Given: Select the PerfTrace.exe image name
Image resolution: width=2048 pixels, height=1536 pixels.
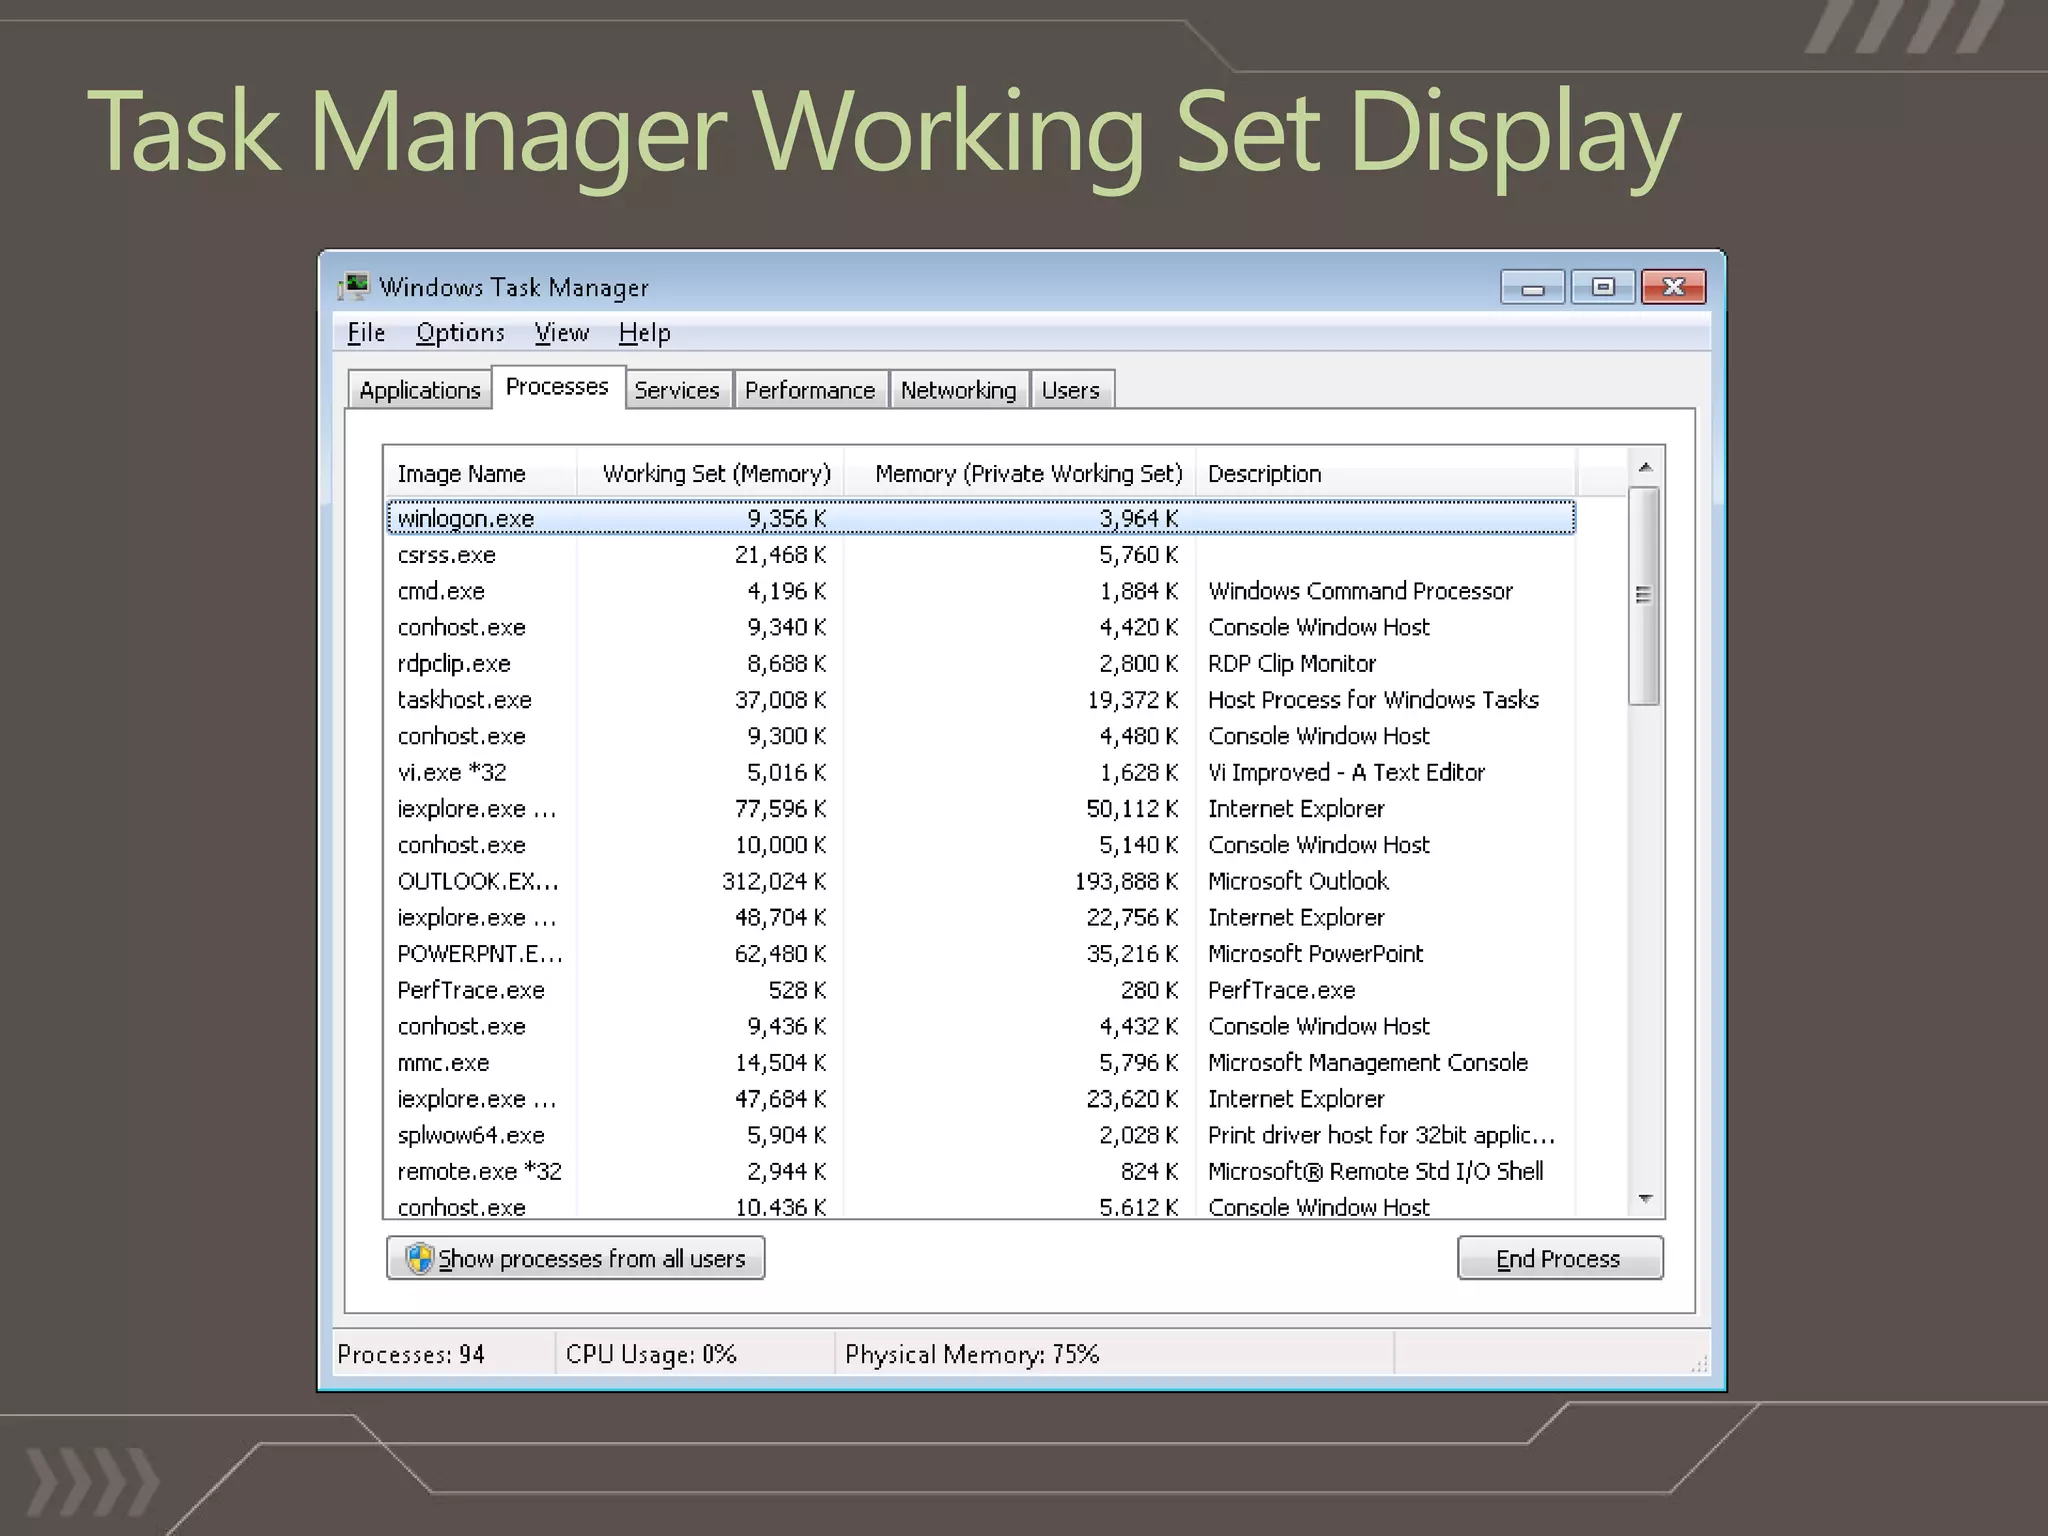Looking at the screenshot, I should pyautogui.click(x=471, y=990).
